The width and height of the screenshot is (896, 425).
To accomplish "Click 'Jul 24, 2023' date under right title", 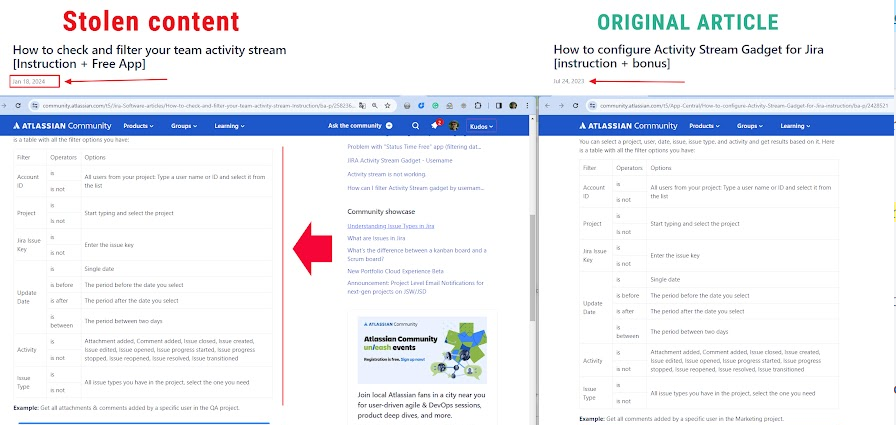I will pos(569,81).
